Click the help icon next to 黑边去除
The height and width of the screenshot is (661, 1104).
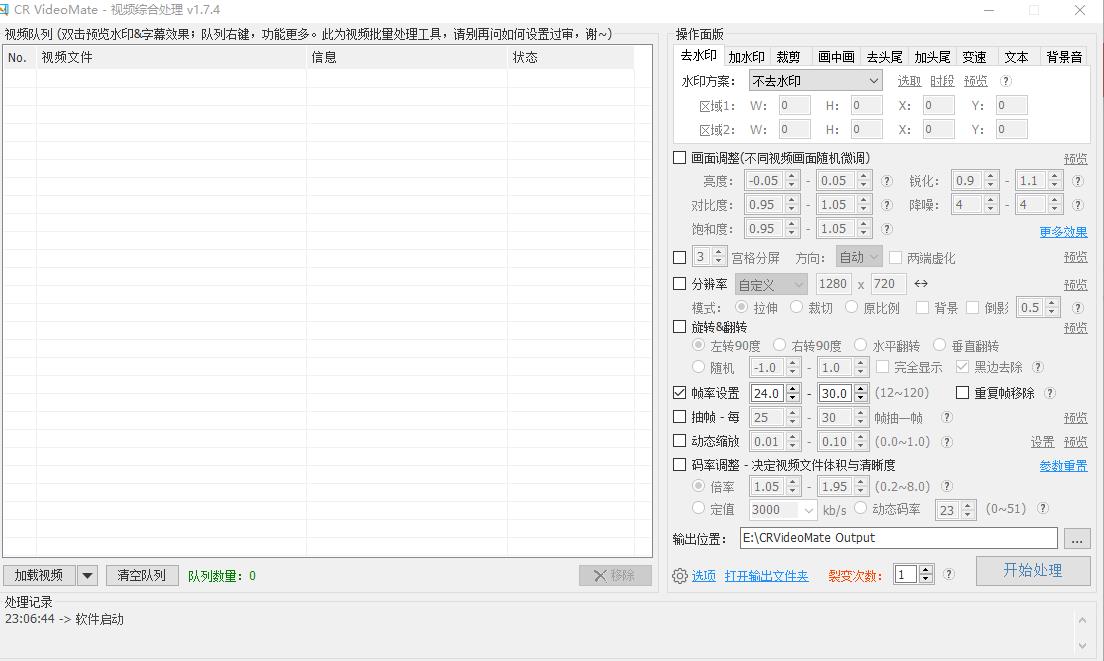(1038, 367)
